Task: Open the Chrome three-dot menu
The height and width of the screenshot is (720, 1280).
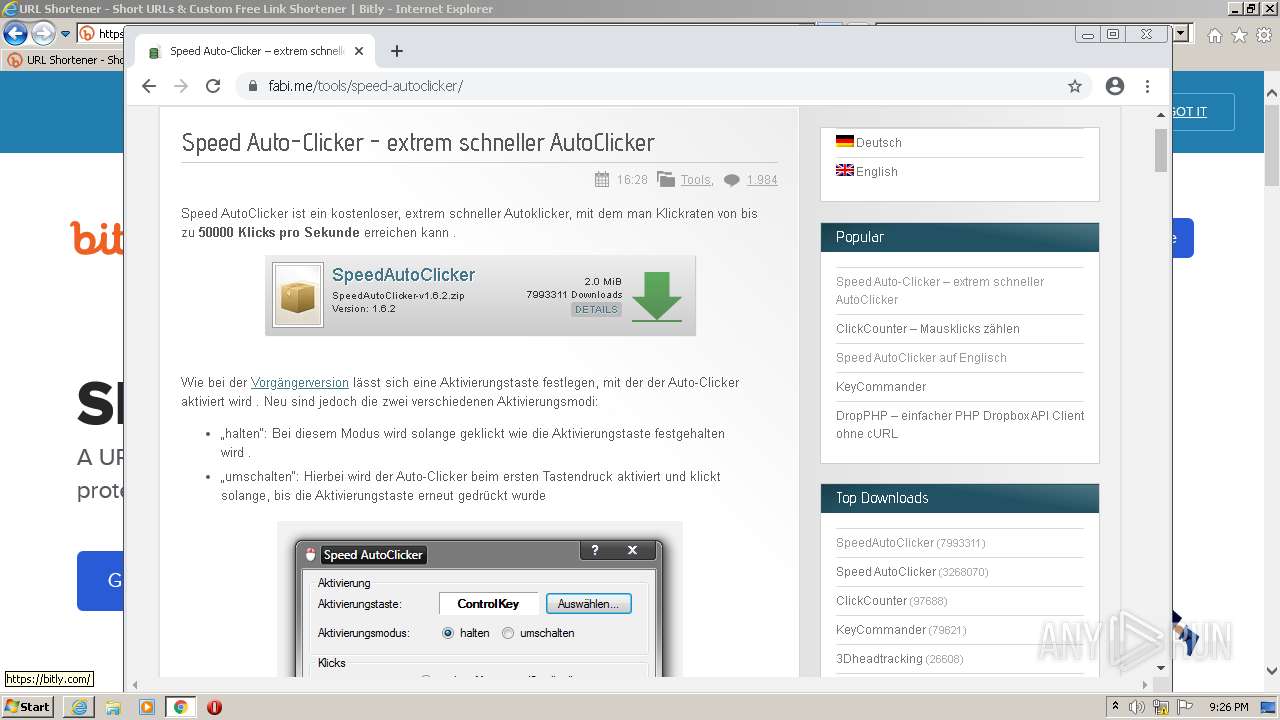Action: [1147, 86]
